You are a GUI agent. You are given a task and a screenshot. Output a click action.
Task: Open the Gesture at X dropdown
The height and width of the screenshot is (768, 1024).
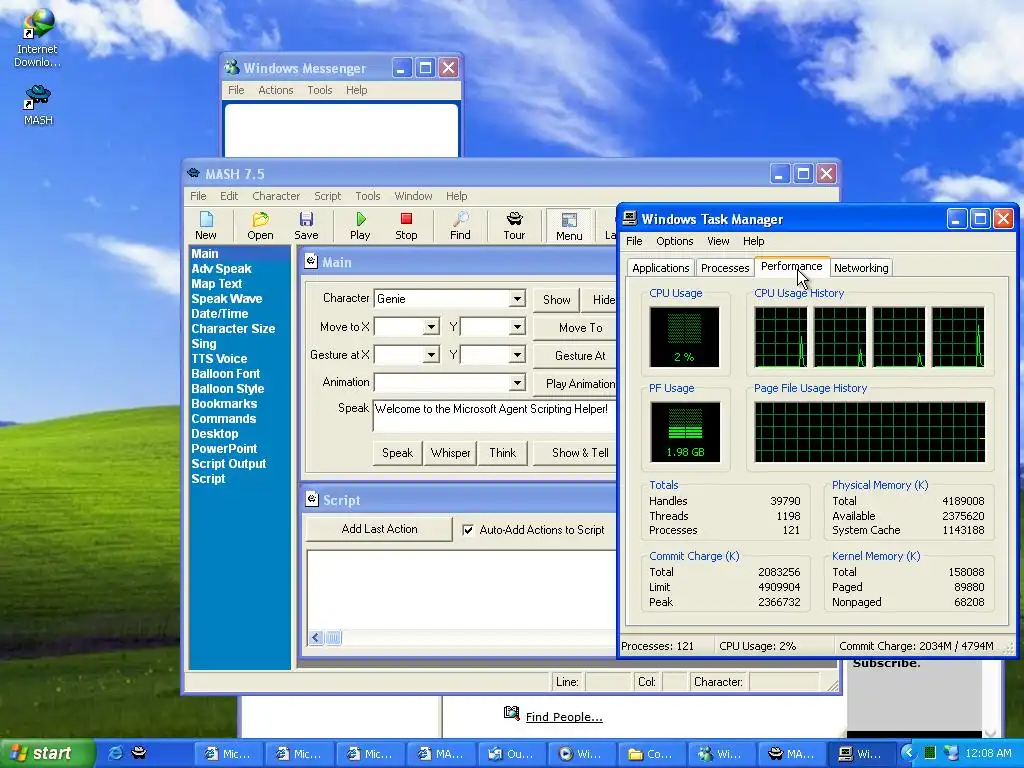[x=431, y=355]
